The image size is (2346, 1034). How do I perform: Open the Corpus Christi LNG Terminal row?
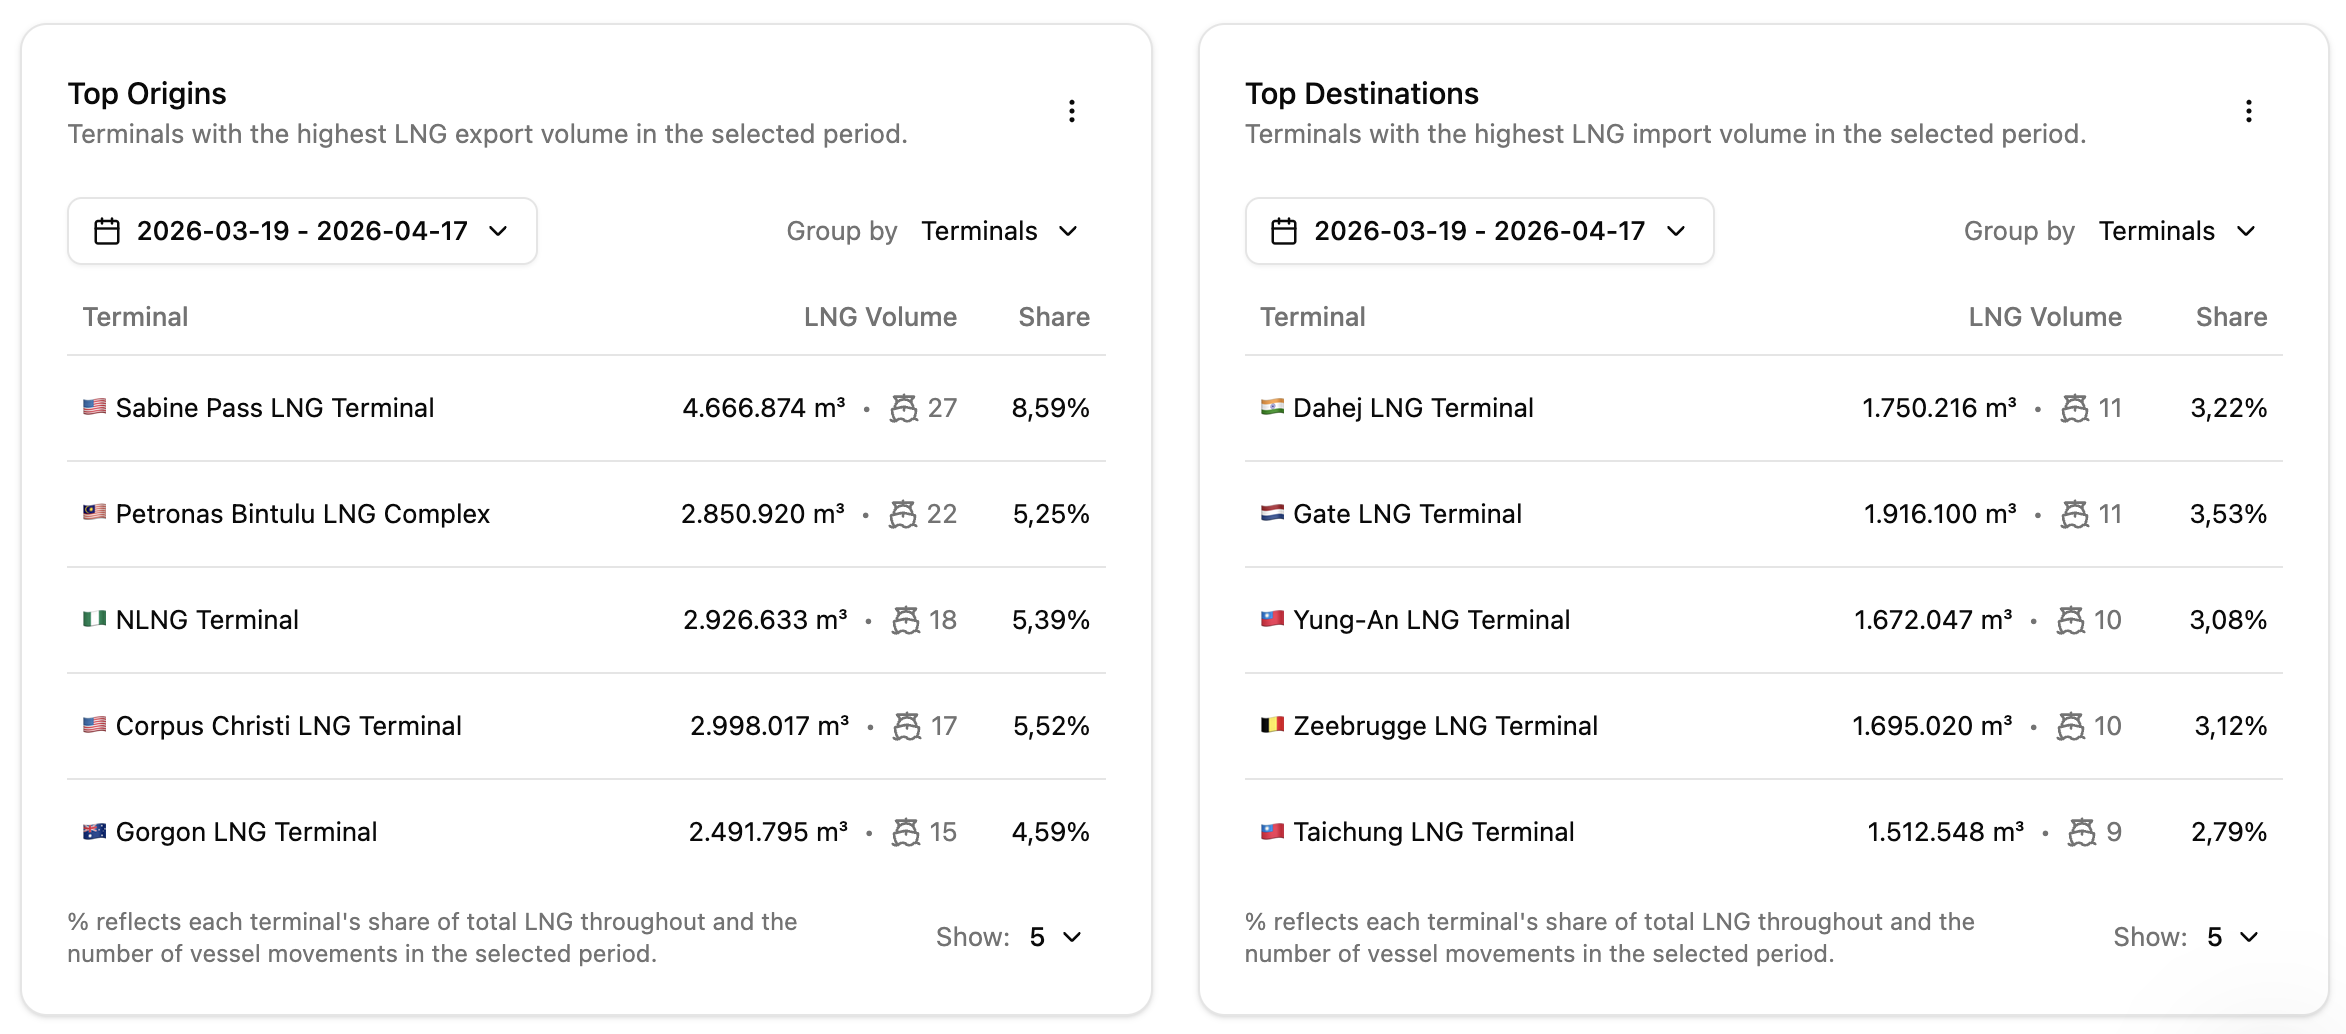pyautogui.click(x=586, y=726)
